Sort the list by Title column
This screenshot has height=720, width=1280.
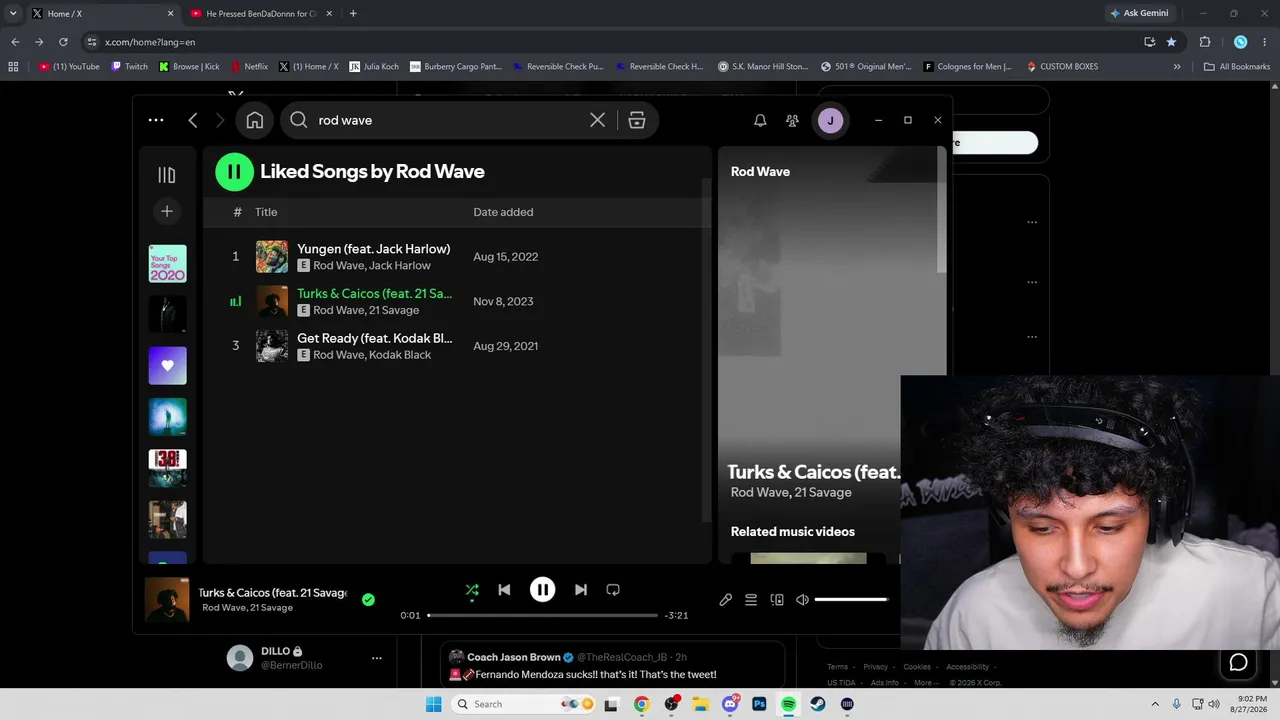pos(266,212)
